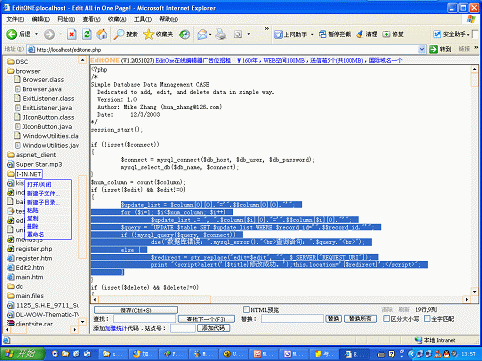
Task: Open the 上网助手 dropdown arrow
Action: pyautogui.click(x=312, y=34)
